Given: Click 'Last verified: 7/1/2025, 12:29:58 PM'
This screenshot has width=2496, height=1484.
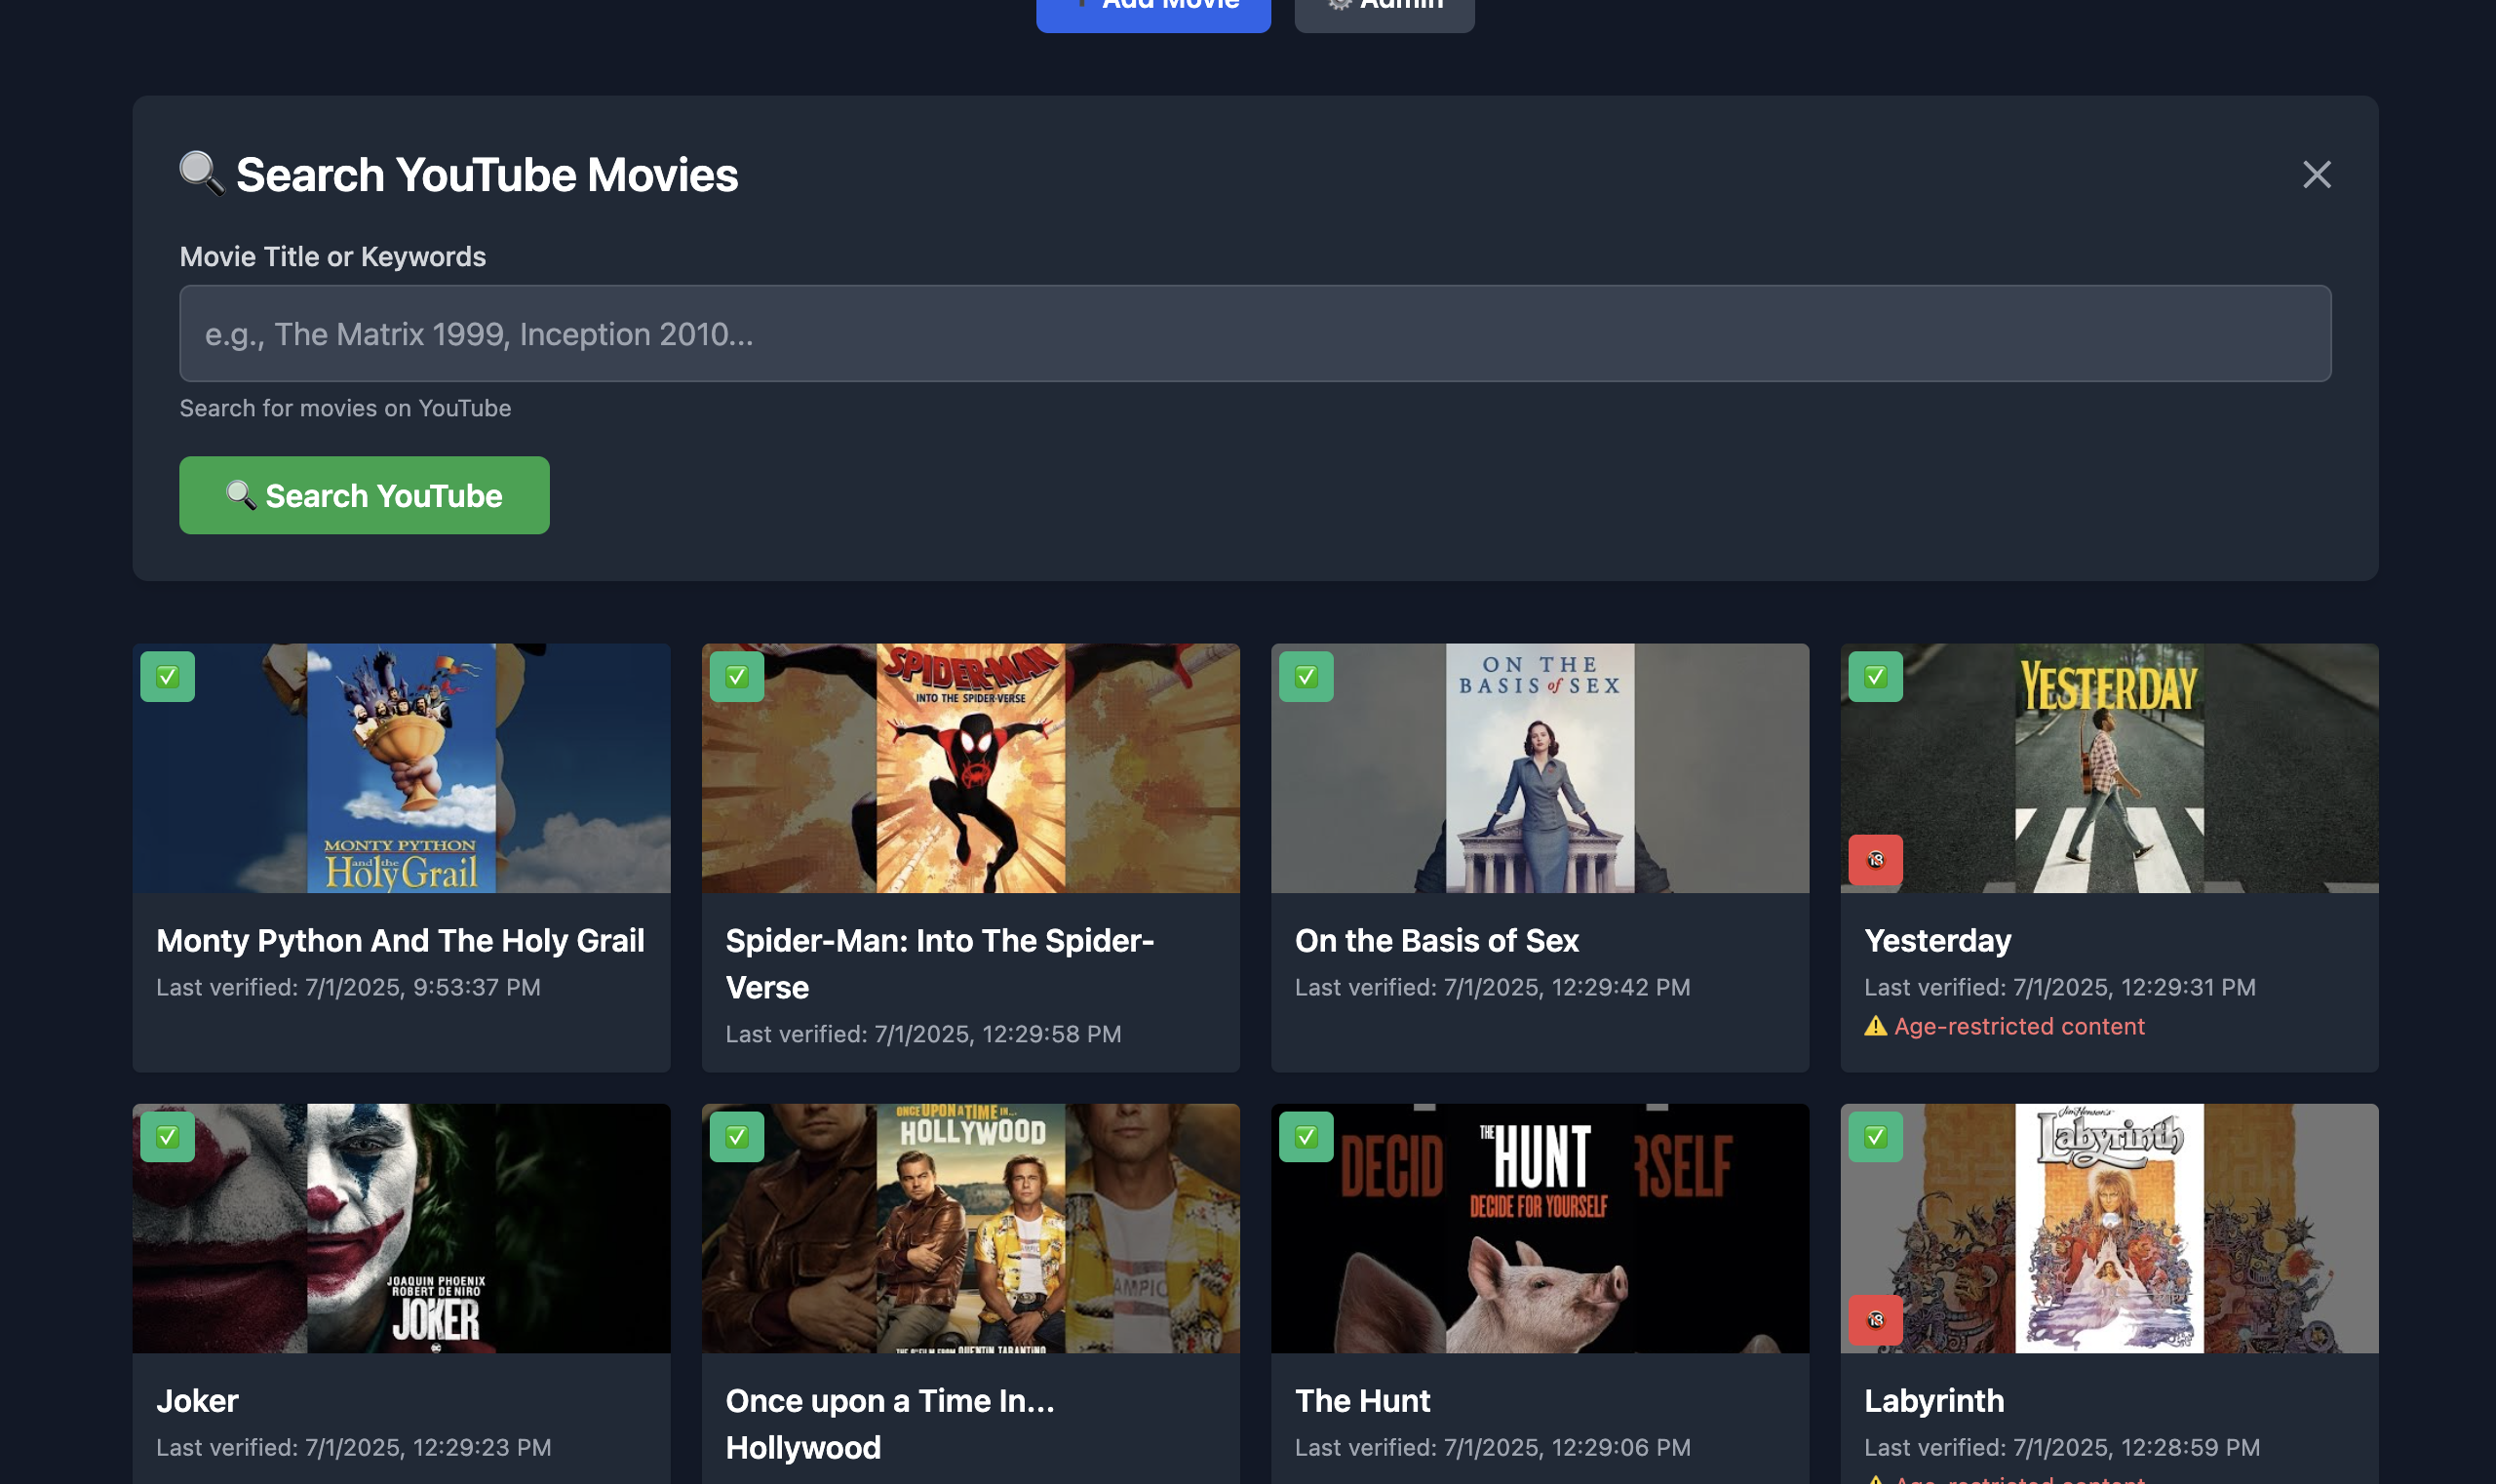Looking at the screenshot, I should pyautogui.click(x=923, y=1034).
